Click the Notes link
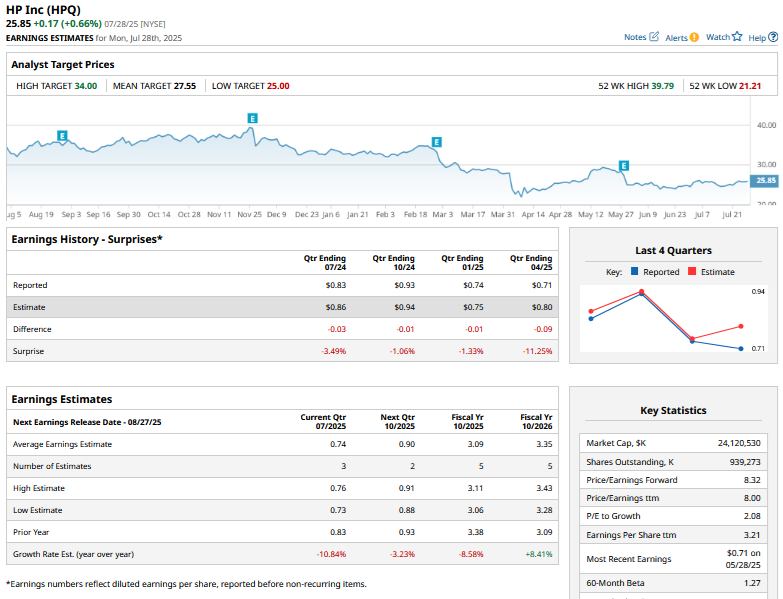783x599 pixels. pos(635,37)
